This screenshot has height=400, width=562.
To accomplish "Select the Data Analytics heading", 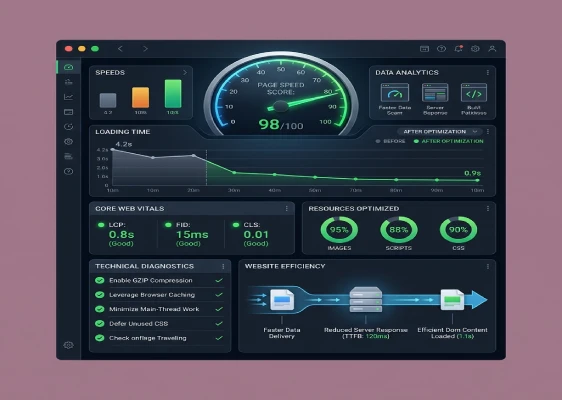I will point(407,72).
